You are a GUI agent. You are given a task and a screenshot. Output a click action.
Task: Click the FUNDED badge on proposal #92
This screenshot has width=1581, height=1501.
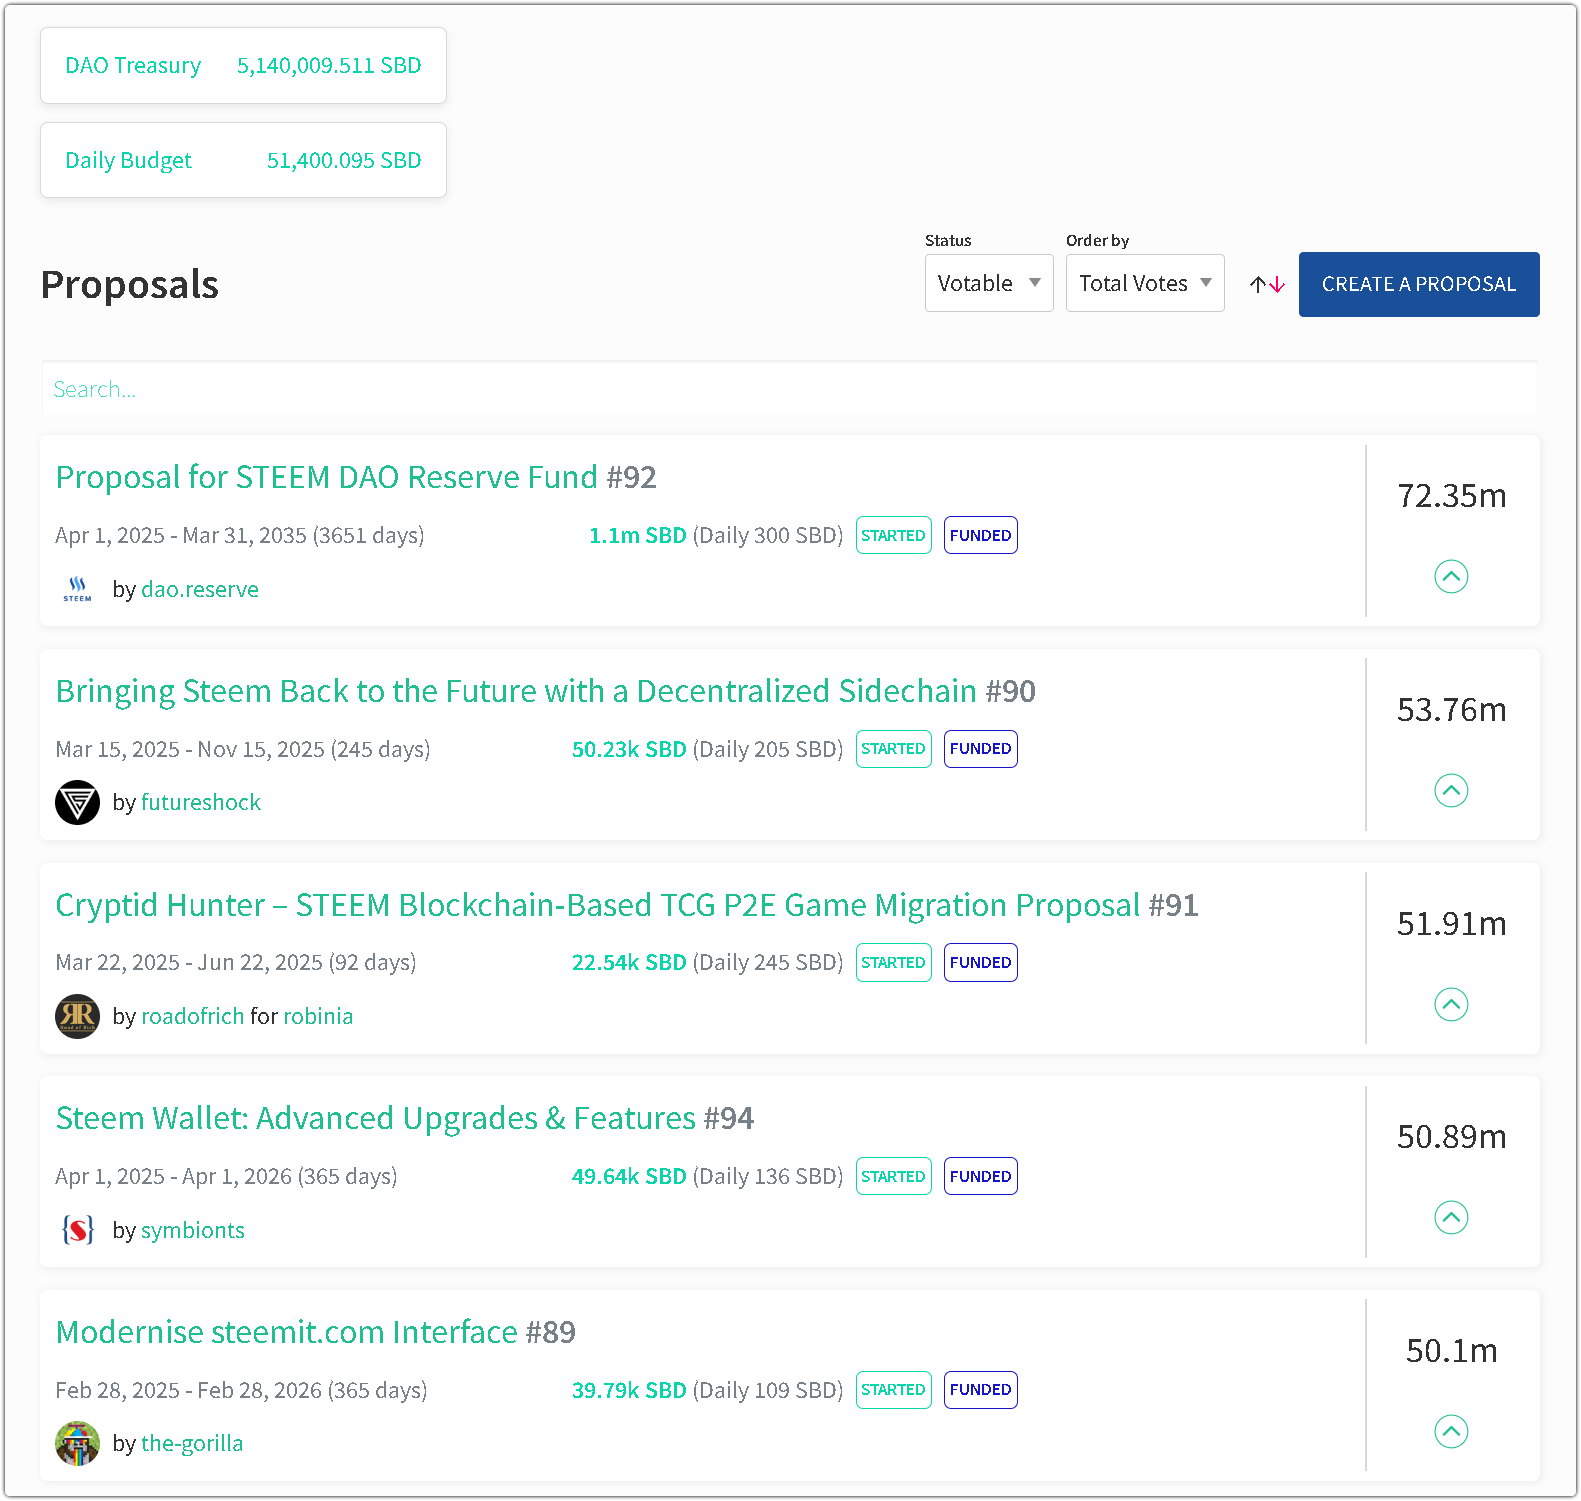981,535
